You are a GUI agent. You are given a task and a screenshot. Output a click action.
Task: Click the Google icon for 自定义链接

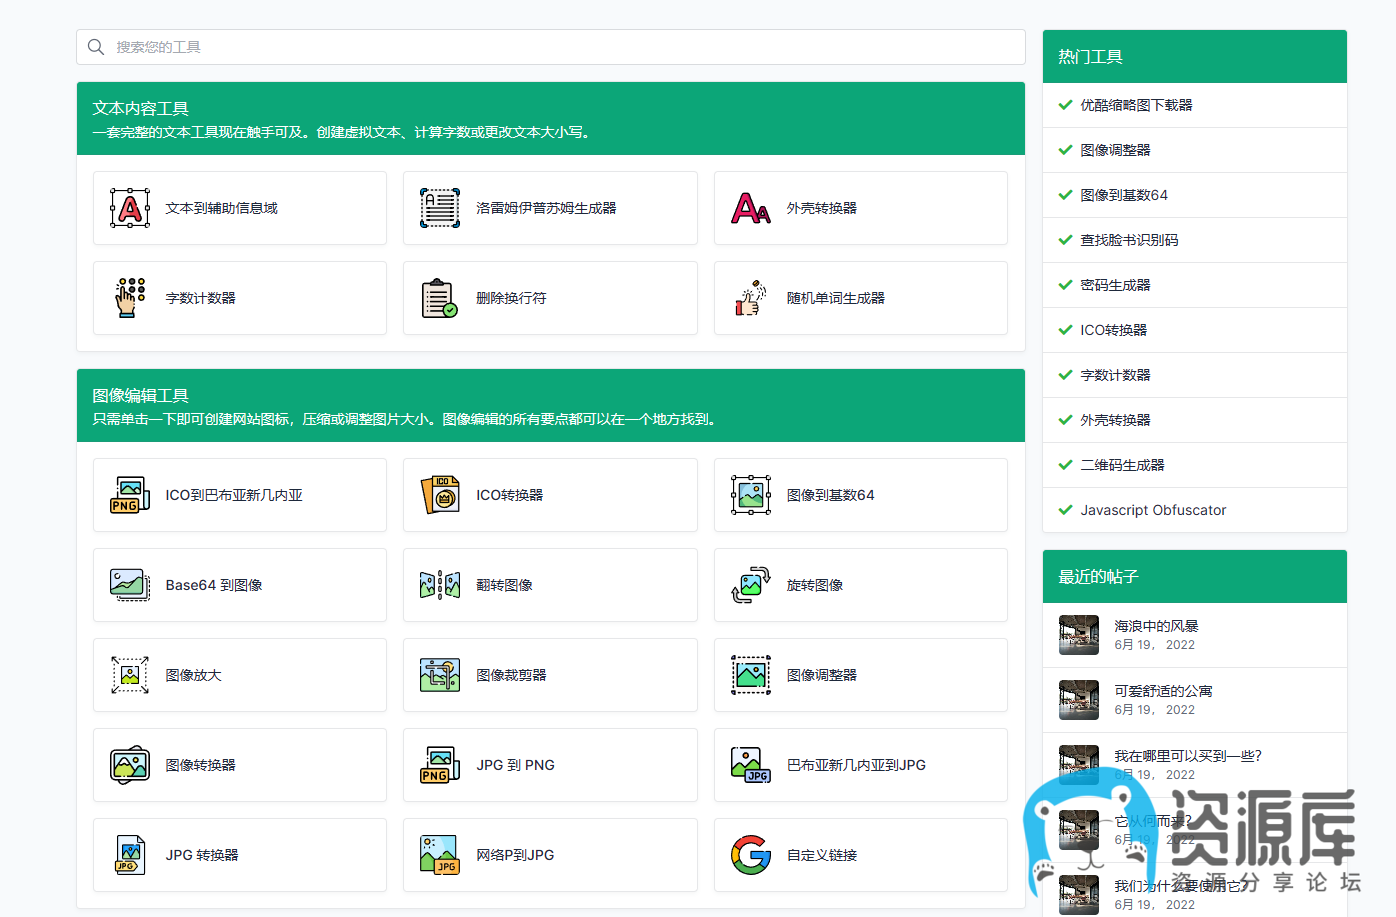[x=751, y=855]
